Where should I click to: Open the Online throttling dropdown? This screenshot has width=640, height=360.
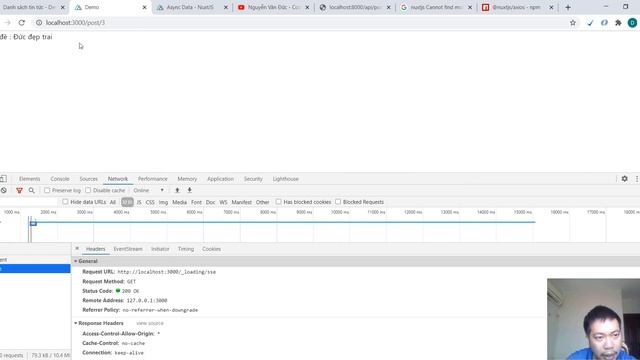click(149, 190)
